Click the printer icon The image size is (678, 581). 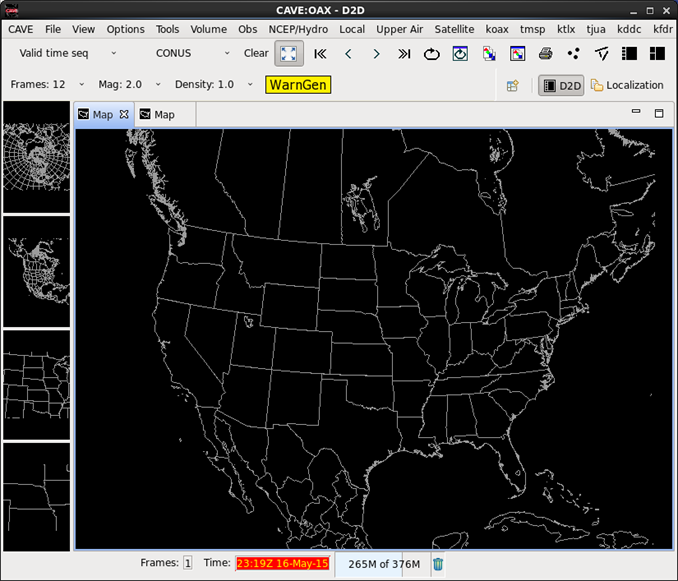[546, 54]
